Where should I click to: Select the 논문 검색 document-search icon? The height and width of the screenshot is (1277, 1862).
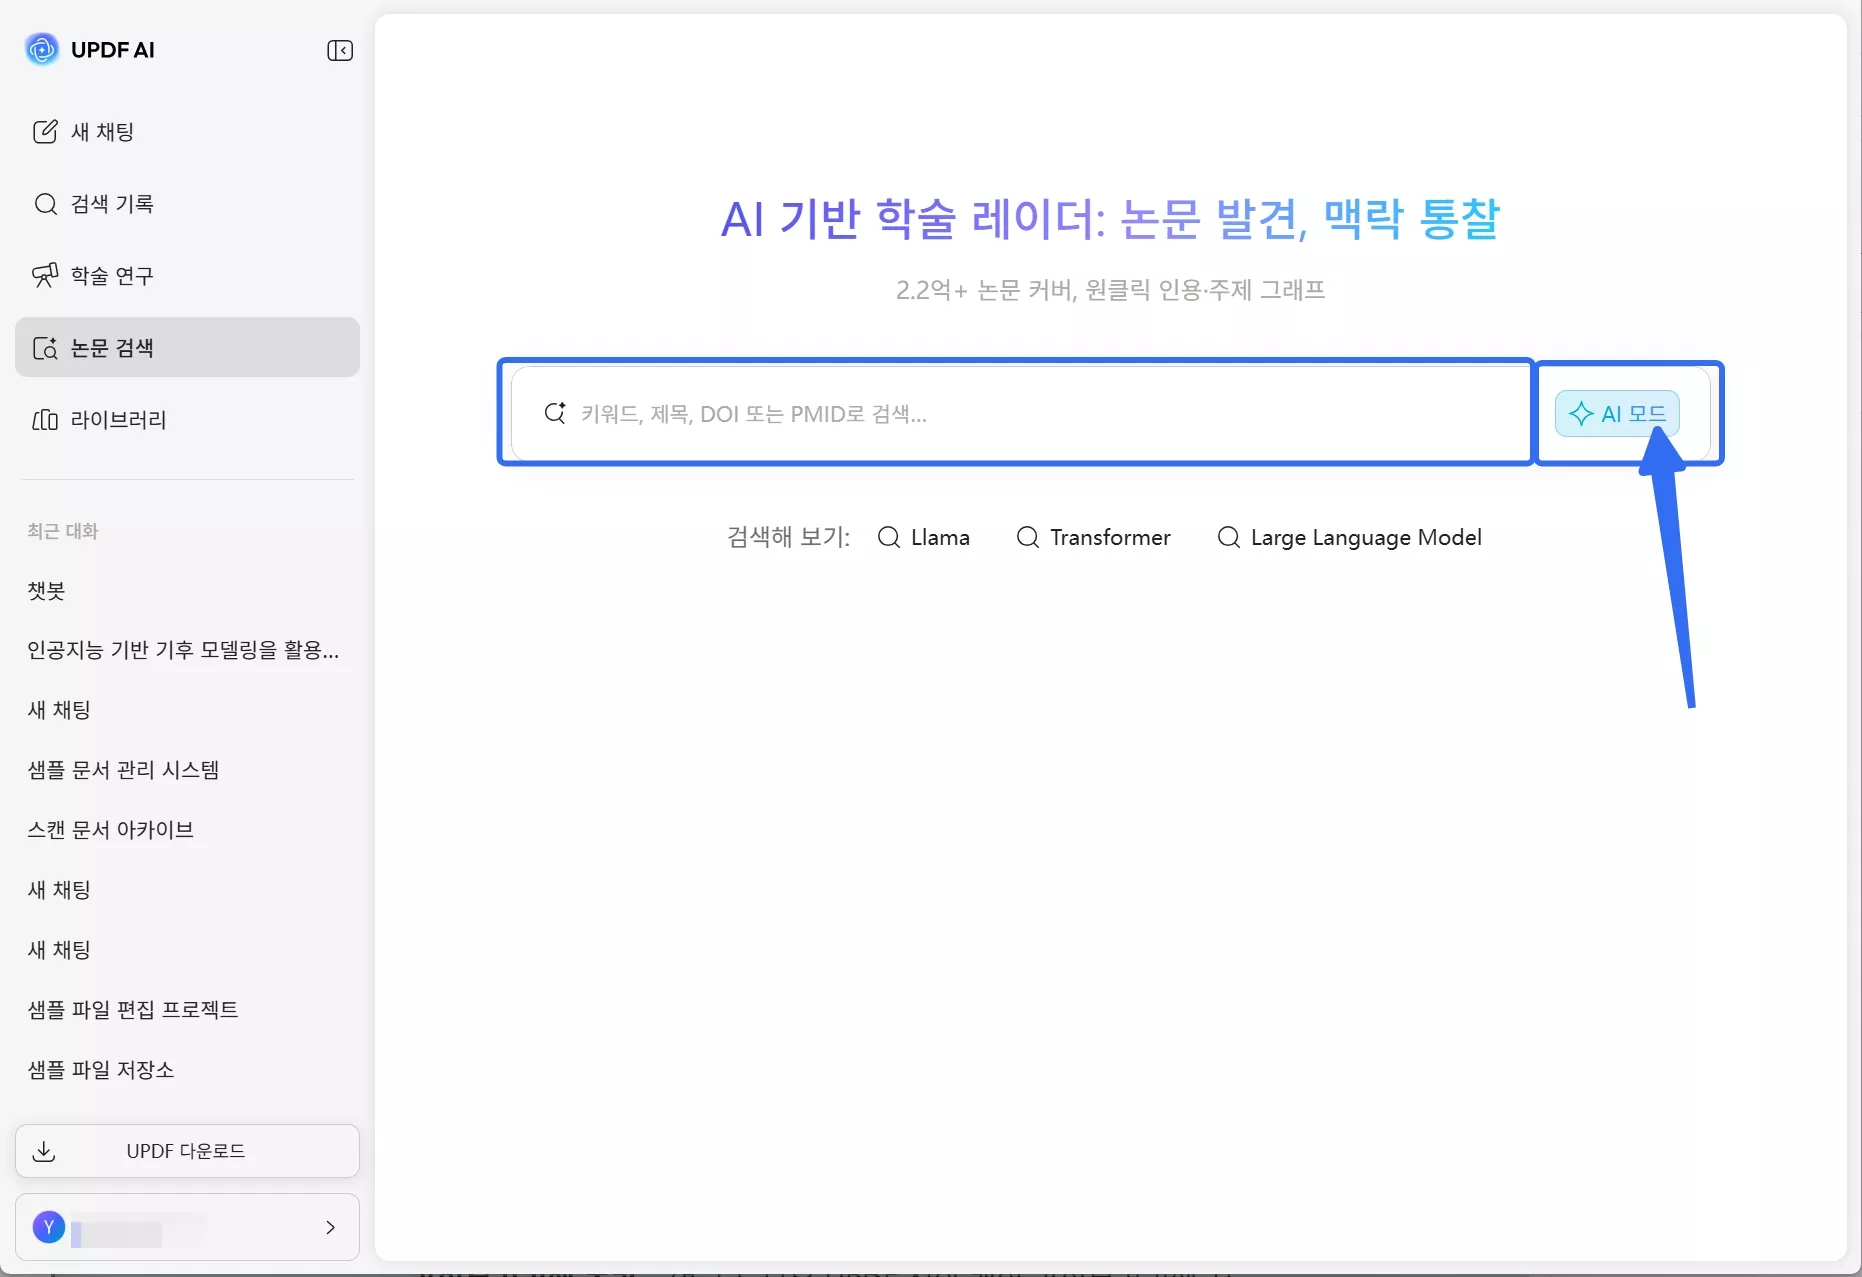[46, 348]
